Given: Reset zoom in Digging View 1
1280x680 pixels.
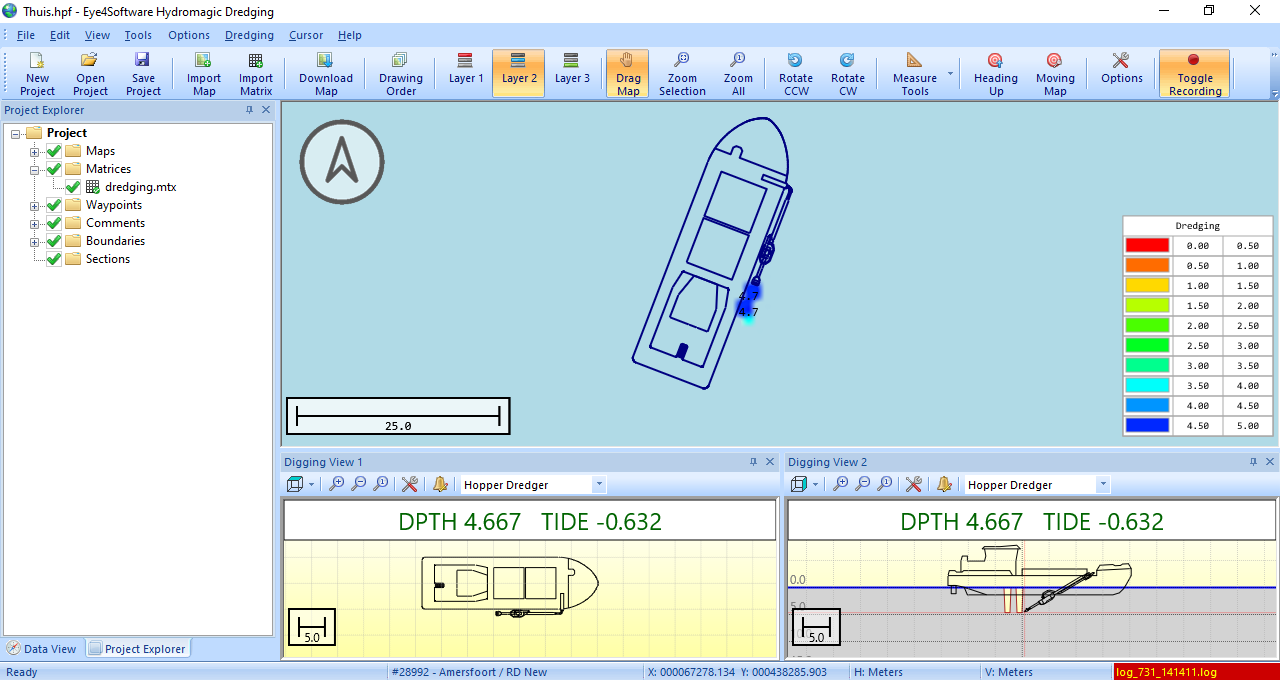Looking at the screenshot, I should pyautogui.click(x=381, y=484).
